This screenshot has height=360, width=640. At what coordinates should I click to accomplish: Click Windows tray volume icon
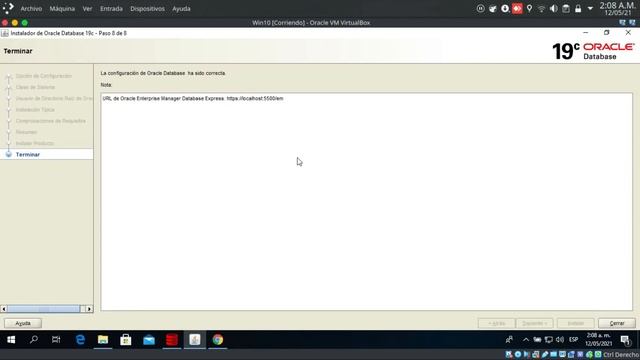560,340
